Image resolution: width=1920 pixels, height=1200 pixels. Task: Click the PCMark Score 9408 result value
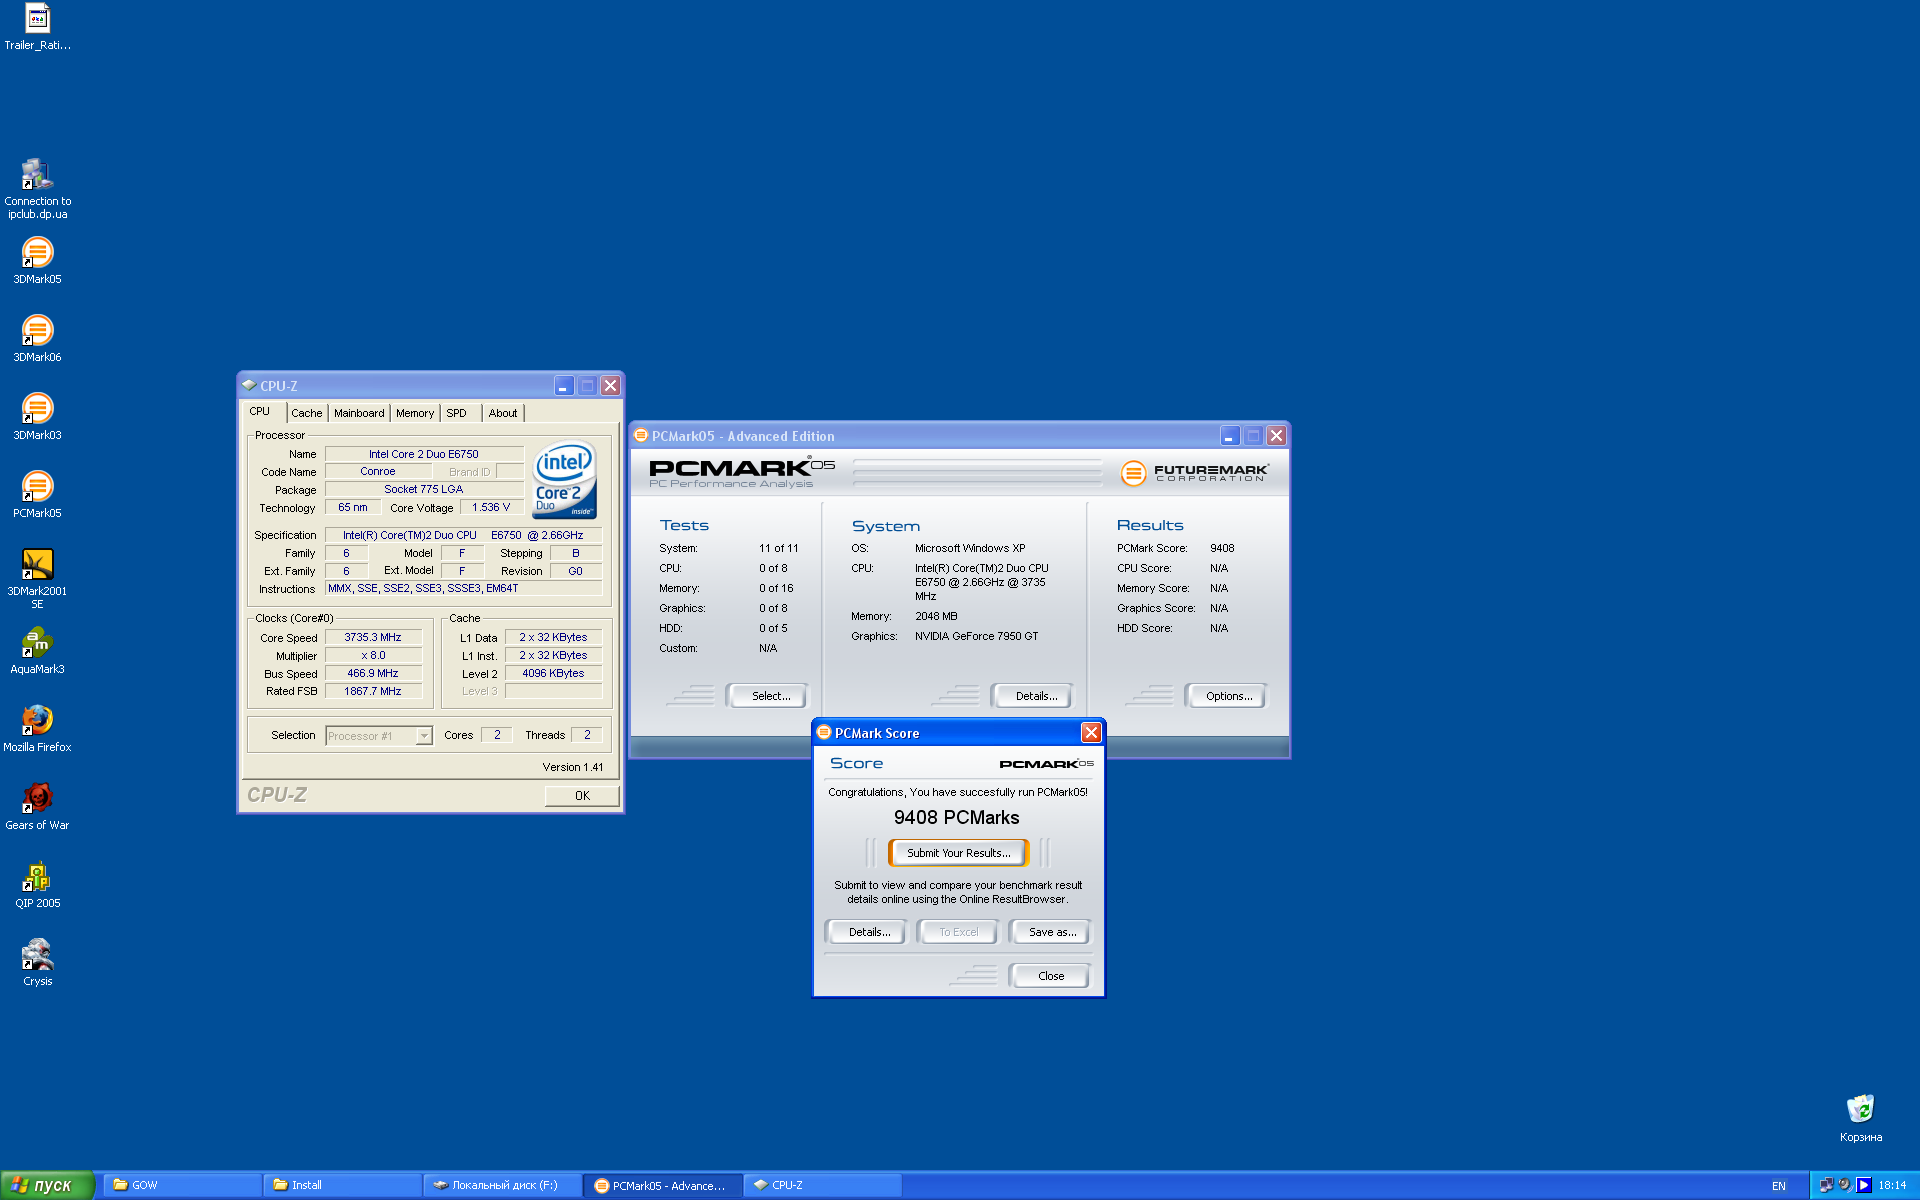pos(1222,548)
